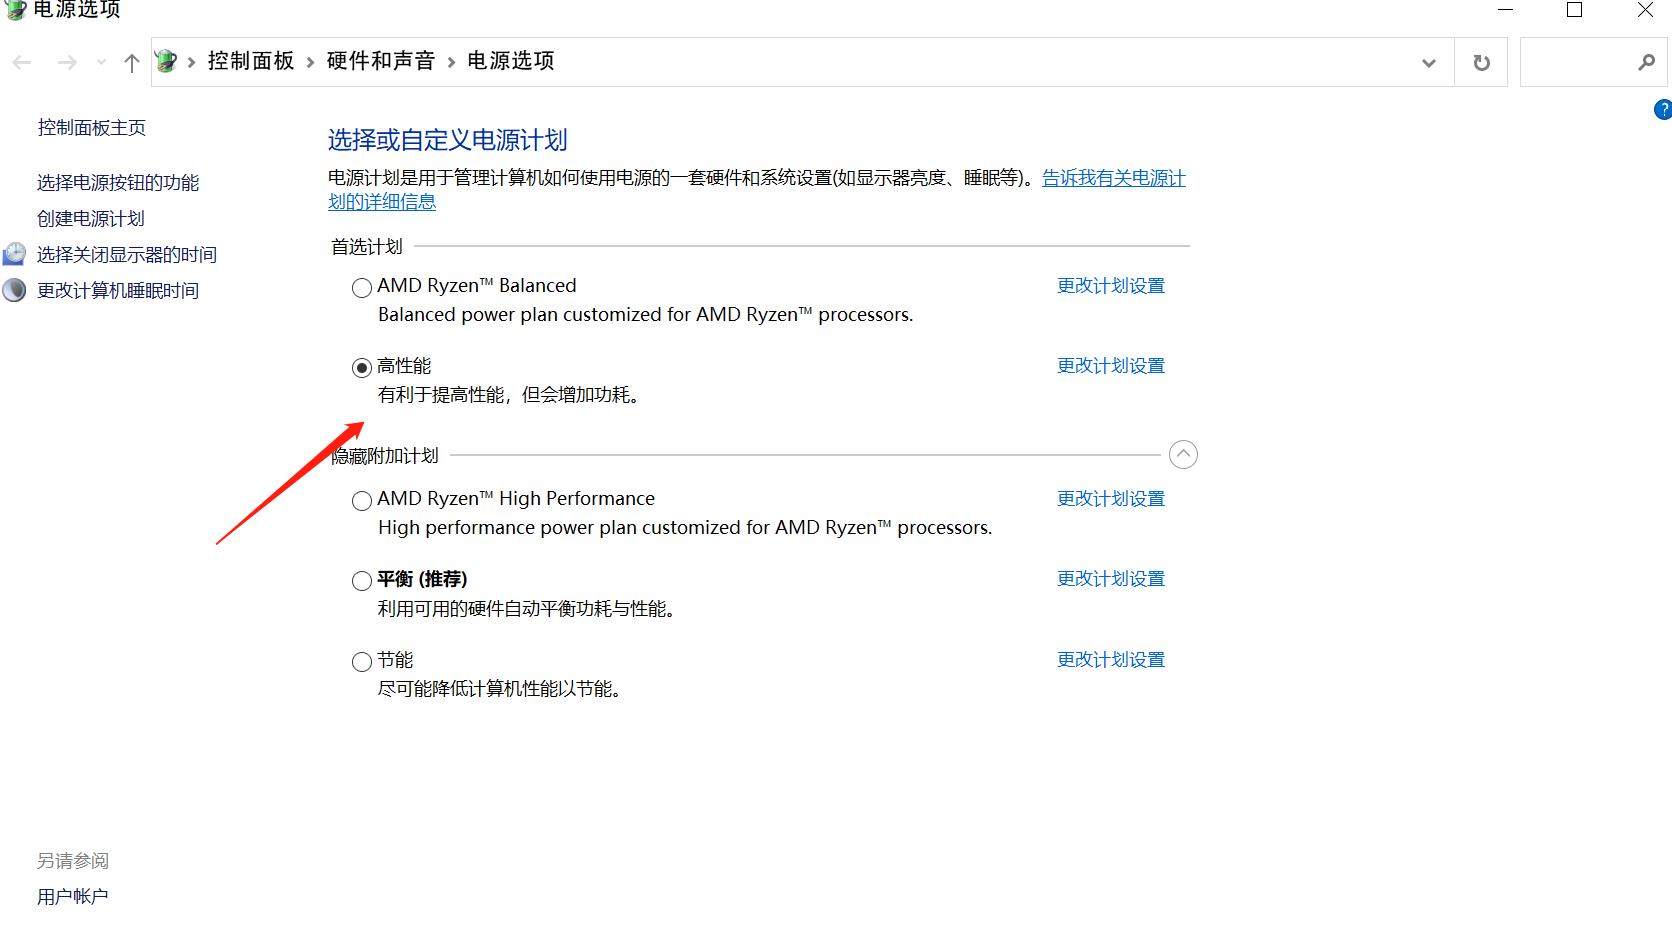The image size is (1672, 932).
Task: Open the address bar dropdown arrow
Action: (1428, 62)
